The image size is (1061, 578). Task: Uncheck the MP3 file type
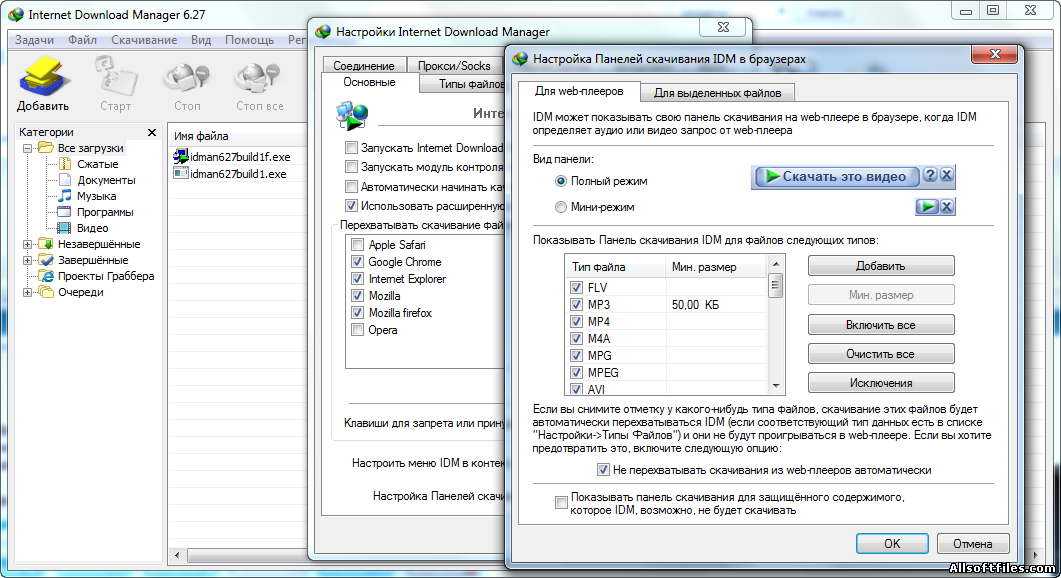click(576, 305)
